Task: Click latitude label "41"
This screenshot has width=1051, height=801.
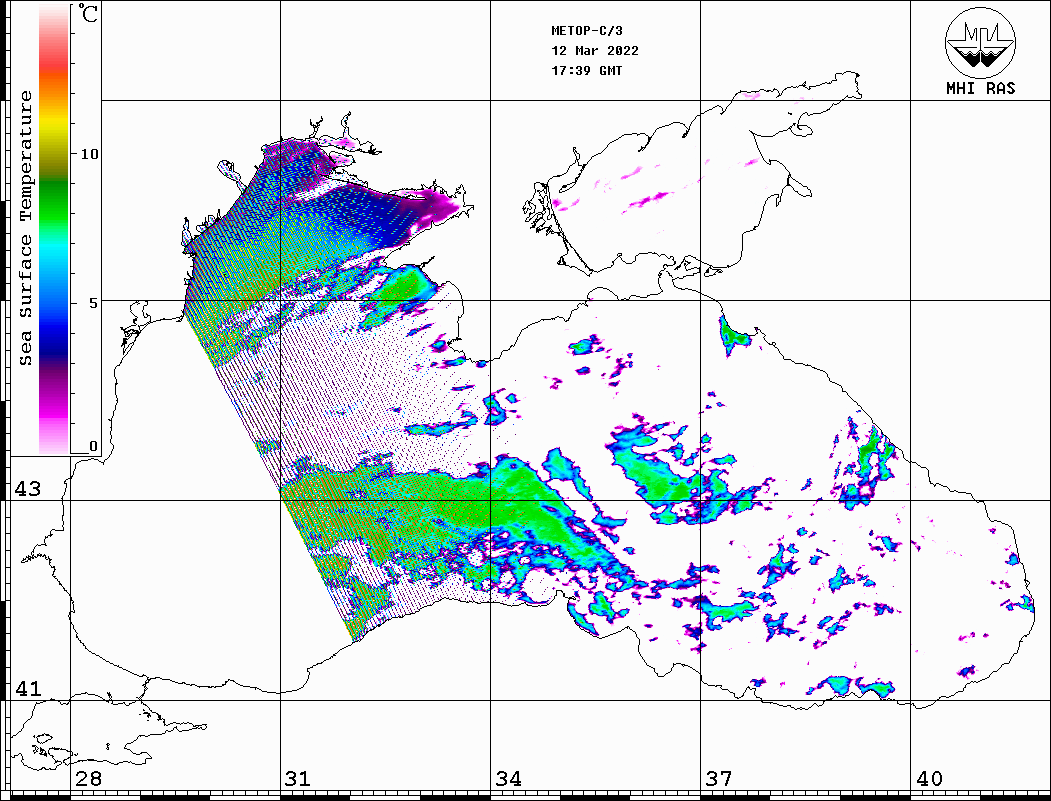Action: 27,689
